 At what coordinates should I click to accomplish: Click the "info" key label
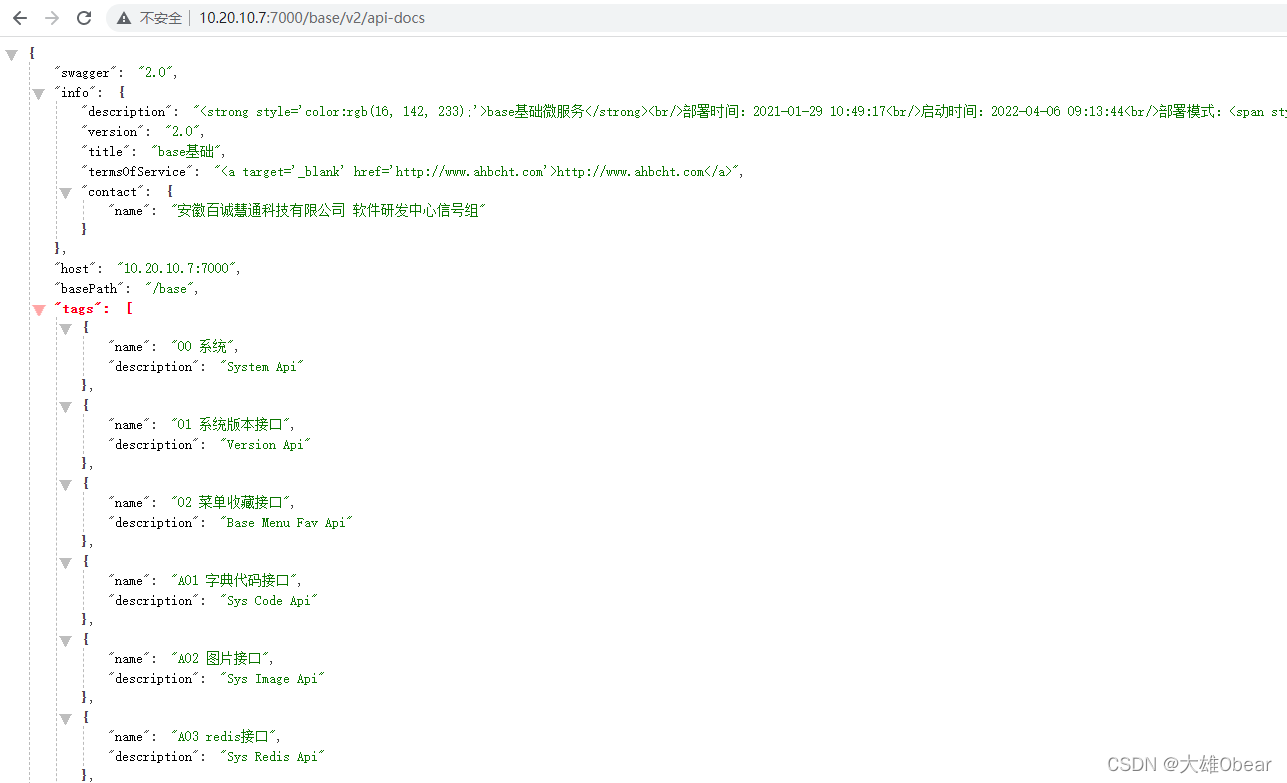click(78, 92)
